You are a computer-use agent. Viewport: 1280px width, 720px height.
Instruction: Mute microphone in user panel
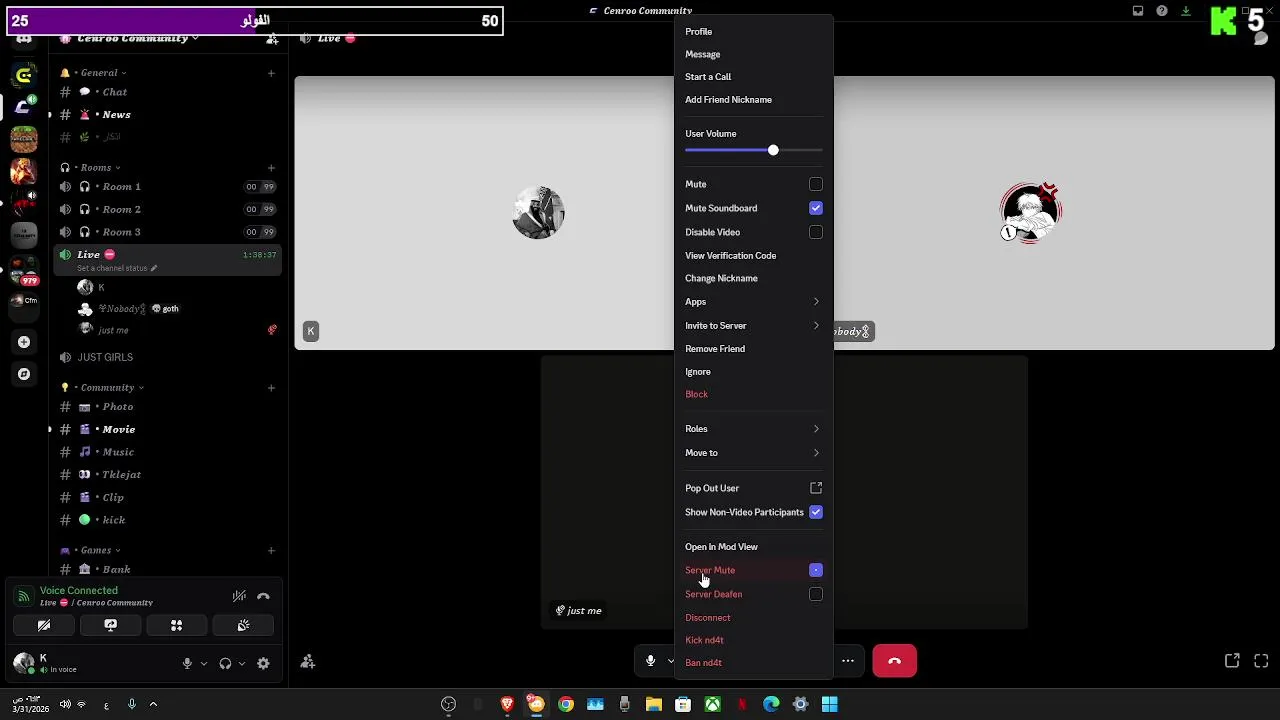point(187,663)
